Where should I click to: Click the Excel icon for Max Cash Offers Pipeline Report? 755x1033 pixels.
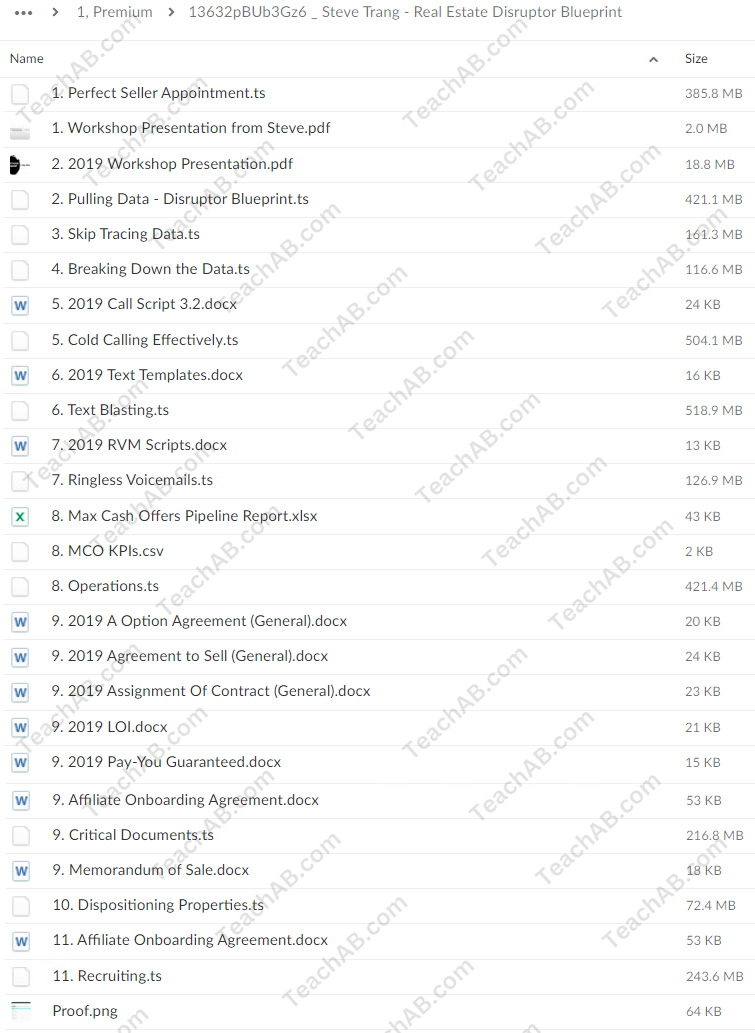pos(20,517)
